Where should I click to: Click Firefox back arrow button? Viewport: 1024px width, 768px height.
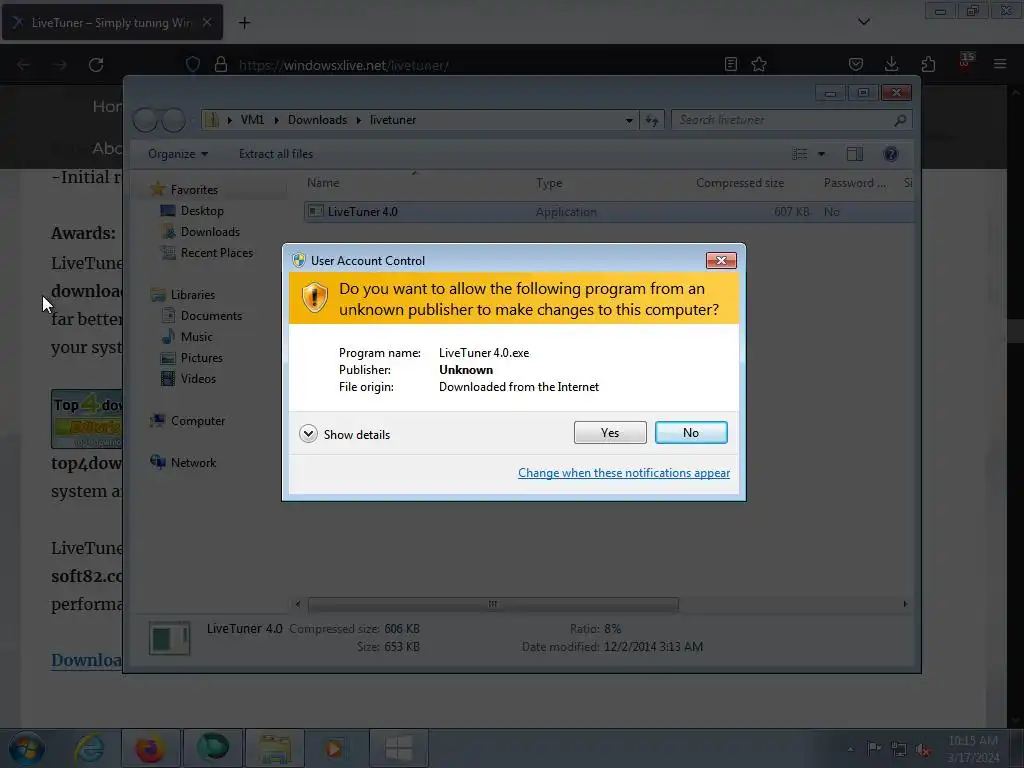(24, 65)
